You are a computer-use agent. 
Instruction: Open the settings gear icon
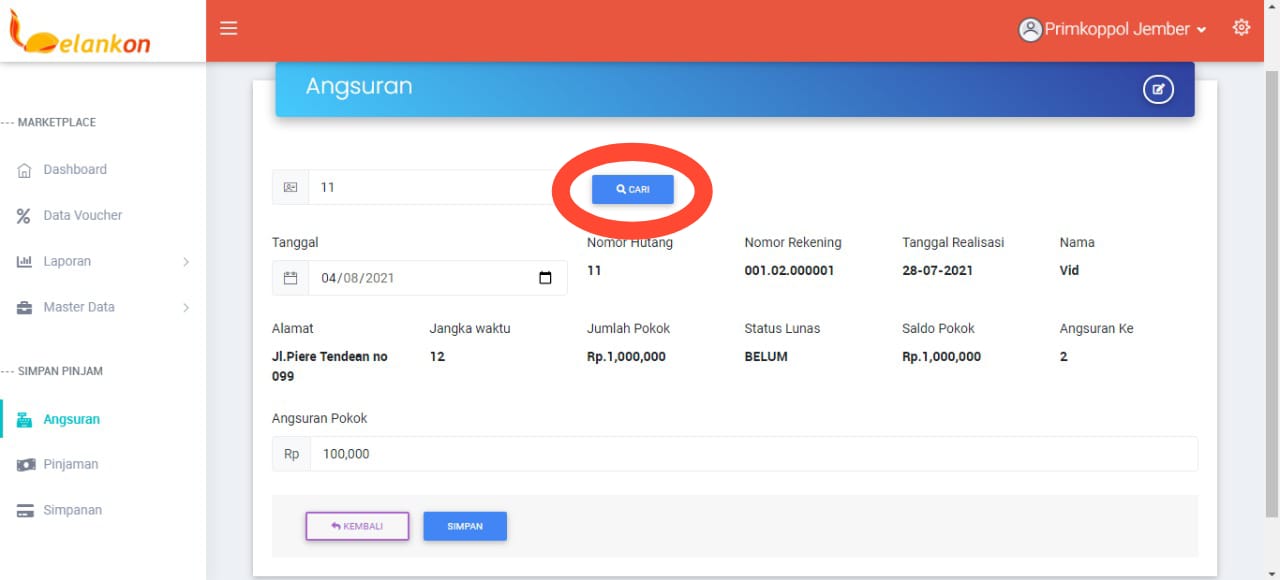[1241, 28]
